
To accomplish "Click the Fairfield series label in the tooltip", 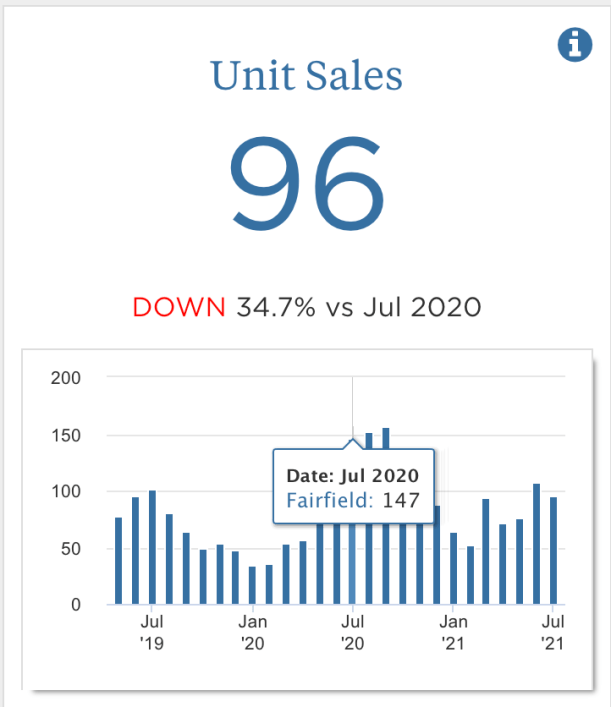I will [x=329, y=501].
